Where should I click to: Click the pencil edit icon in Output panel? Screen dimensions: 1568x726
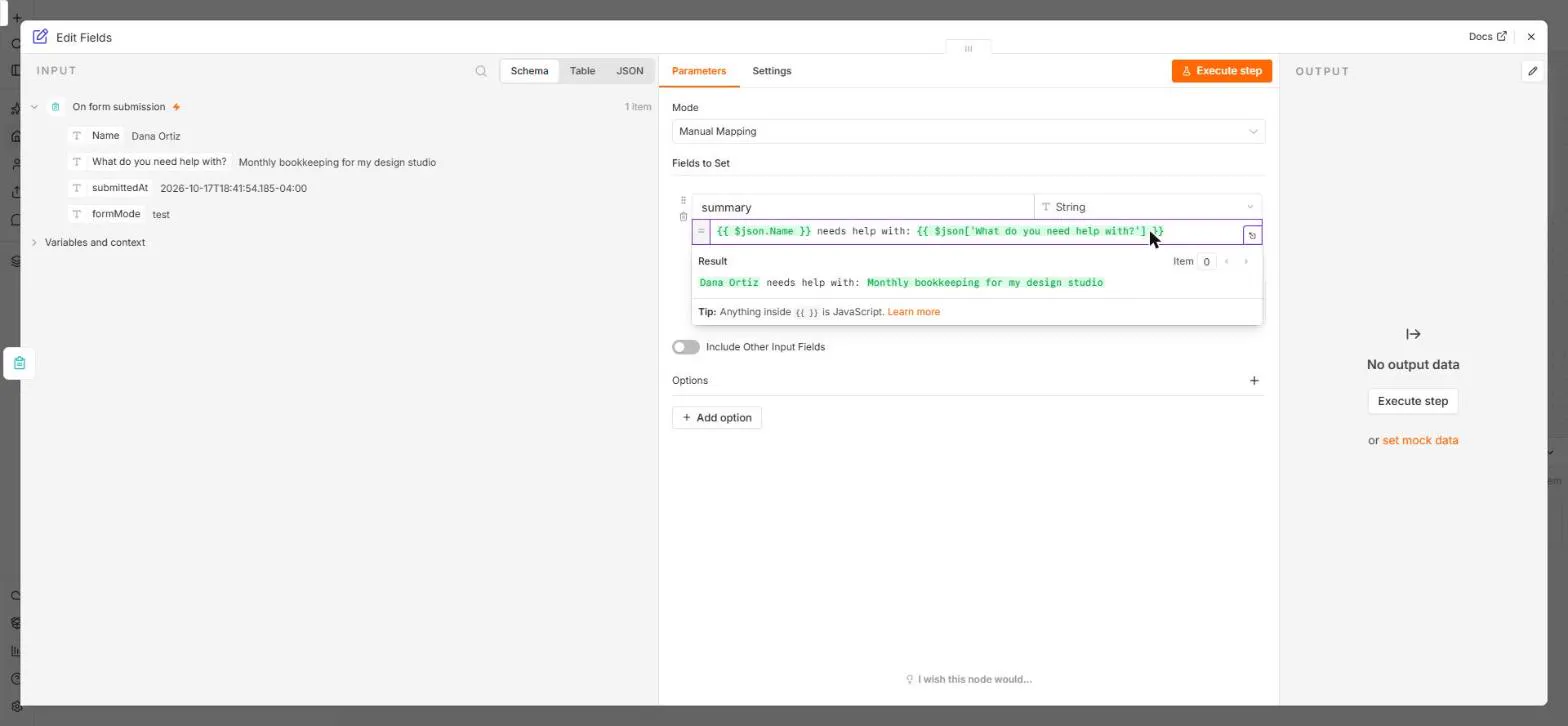[x=1532, y=71]
